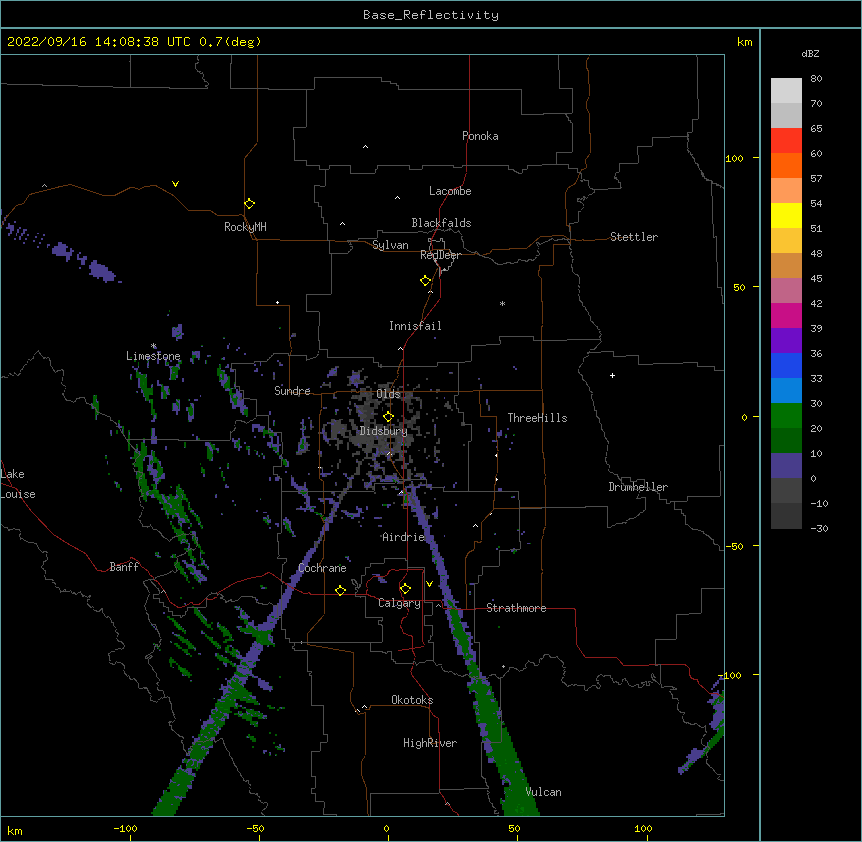Click the Airdrie city label
Viewport: 862px width, 842px height.
(404, 537)
